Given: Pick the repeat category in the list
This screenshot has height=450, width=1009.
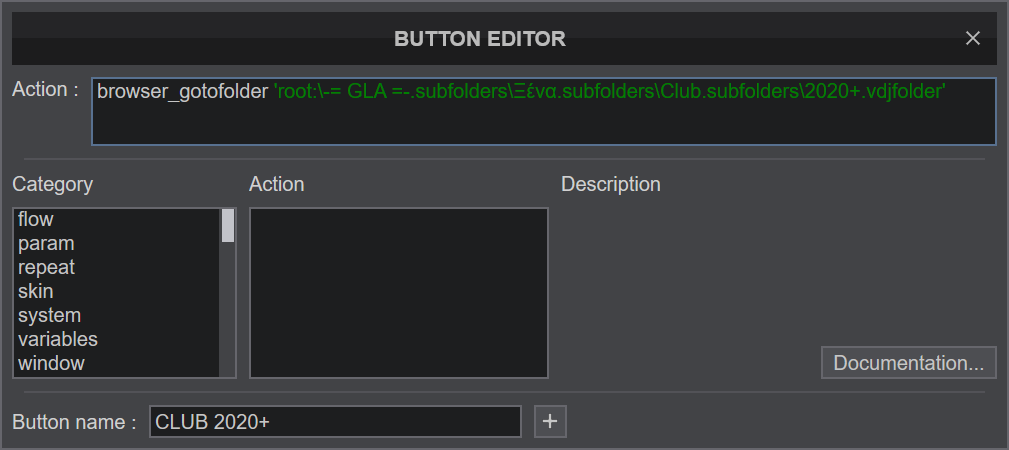Looking at the screenshot, I should pyautogui.click(x=46, y=268).
